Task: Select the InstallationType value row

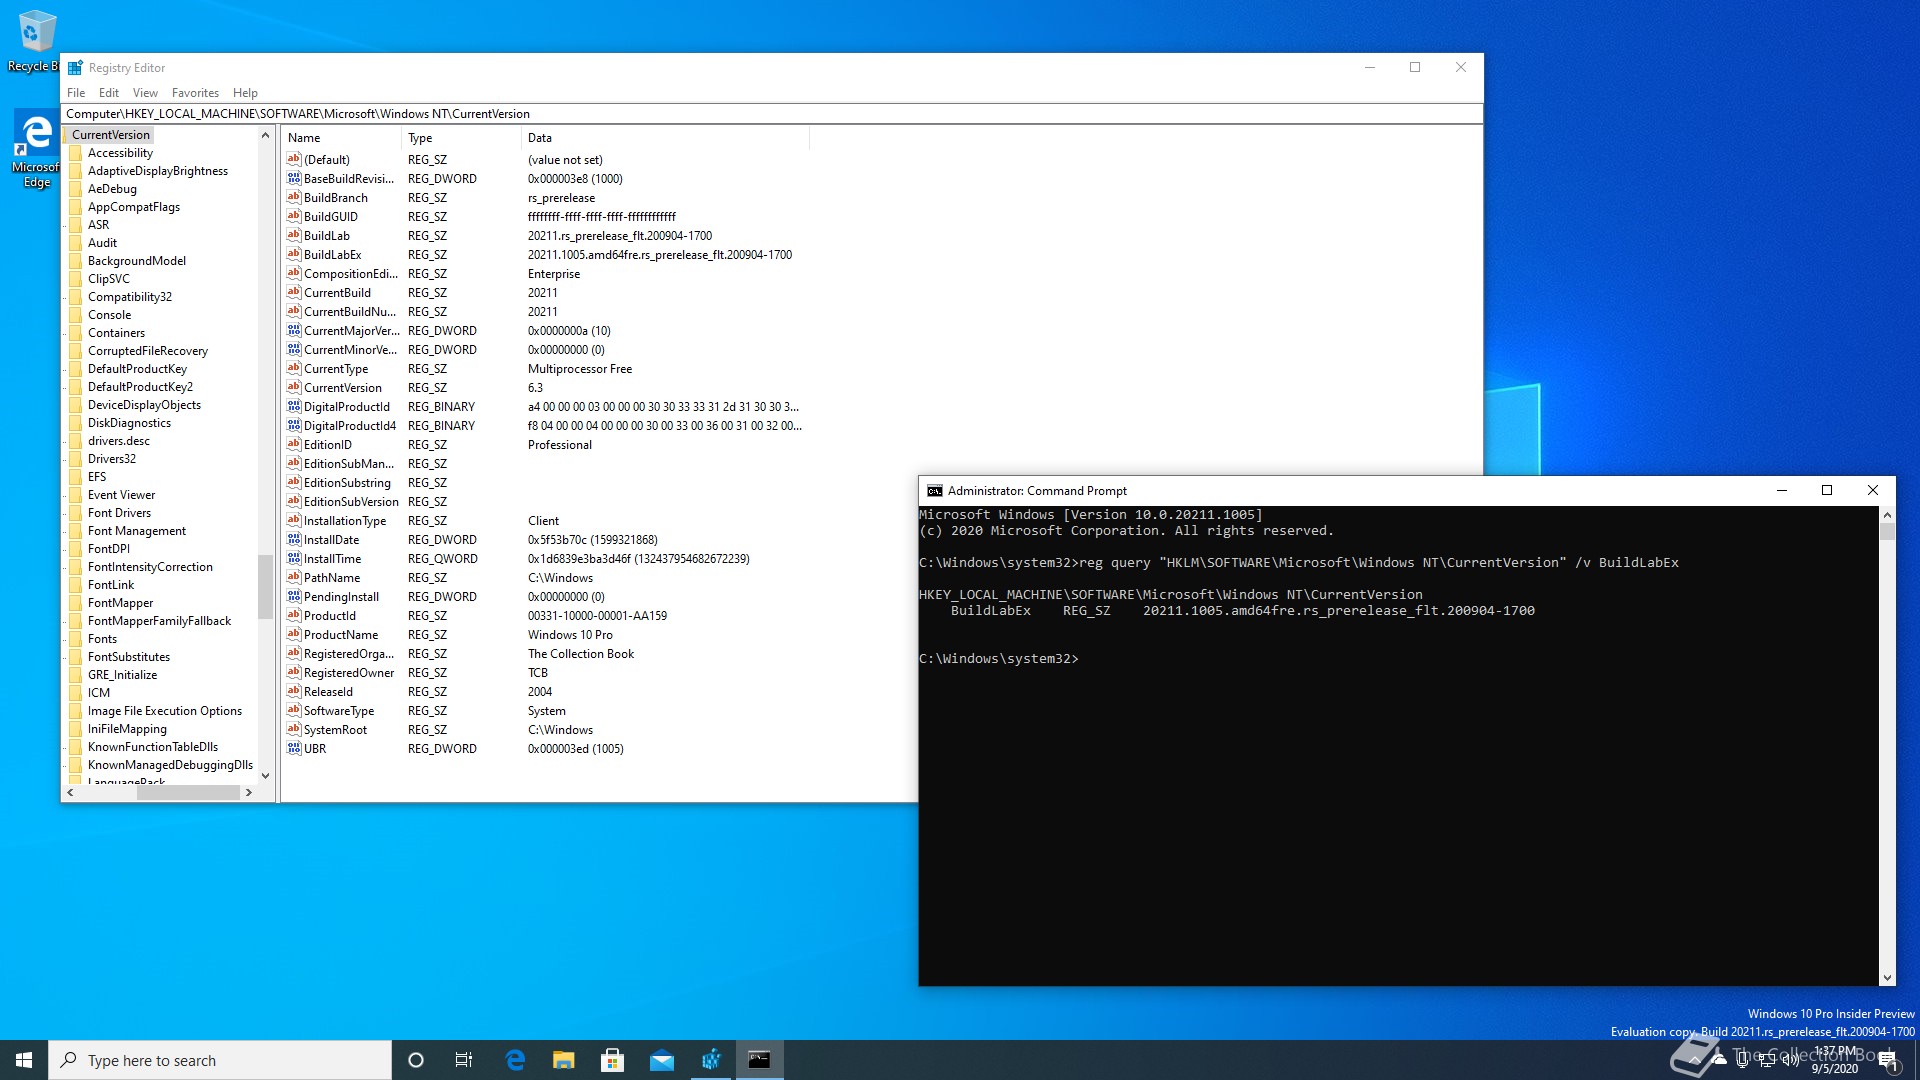Action: click(x=545, y=521)
